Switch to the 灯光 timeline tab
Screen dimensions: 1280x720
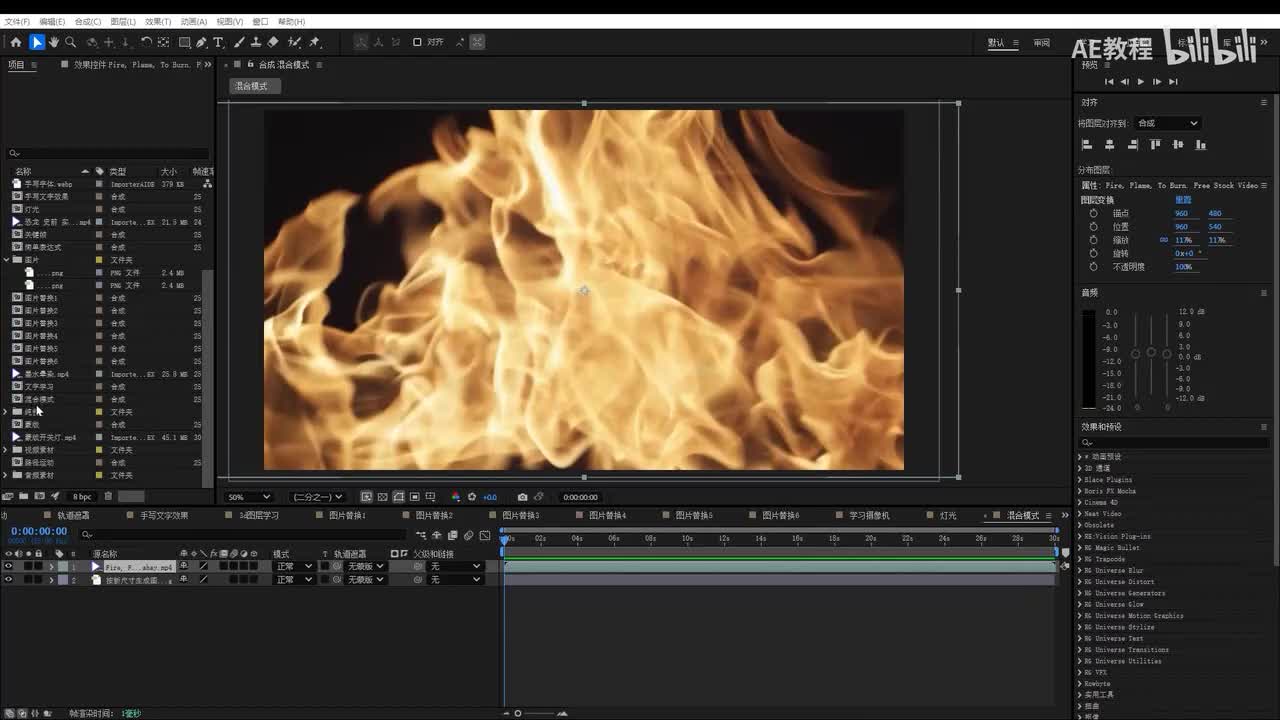coord(948,516)
